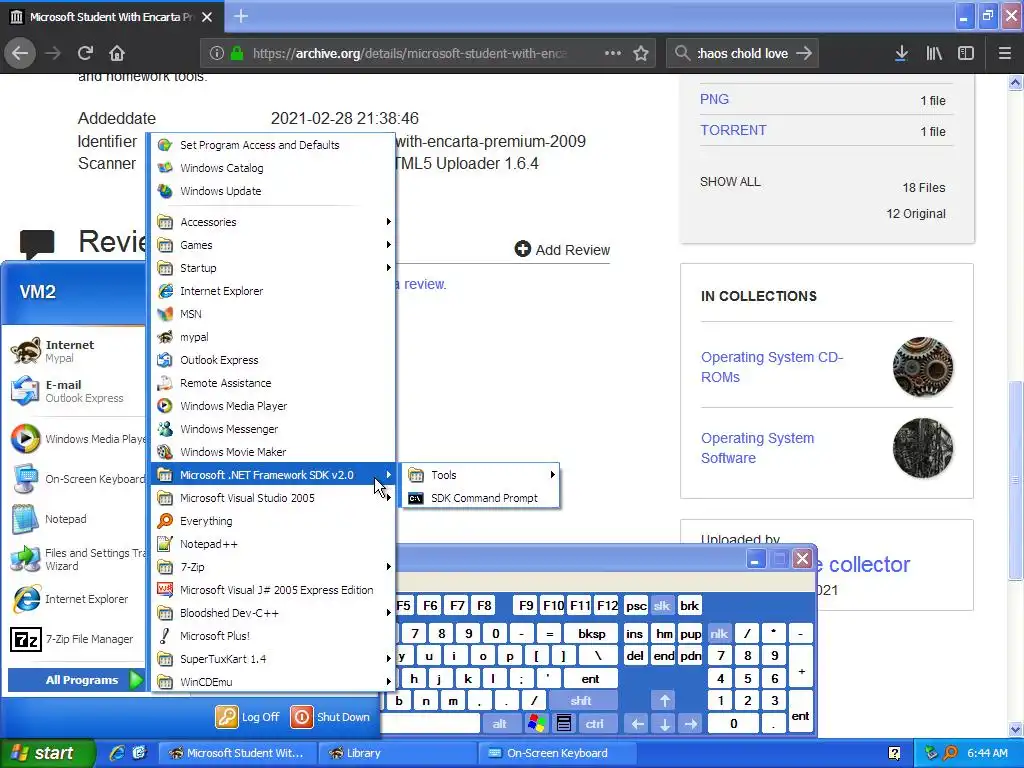Click the browser page vertical scrollbar
Screen dimensions: 1024x768
click(1015, 479)
